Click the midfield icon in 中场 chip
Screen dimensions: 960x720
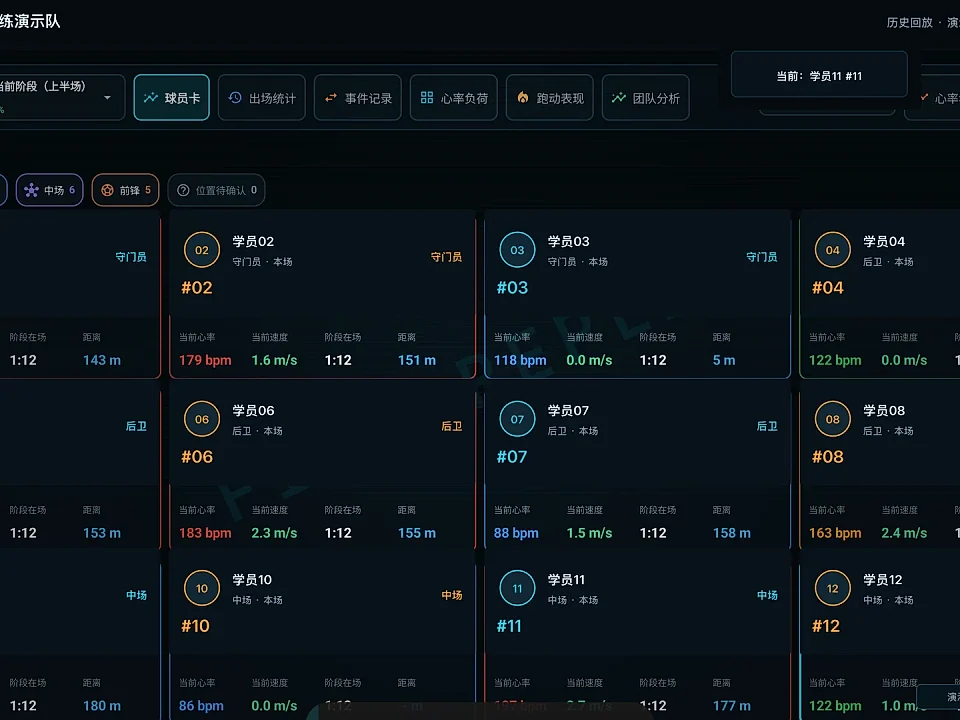[x=31, y=190]
